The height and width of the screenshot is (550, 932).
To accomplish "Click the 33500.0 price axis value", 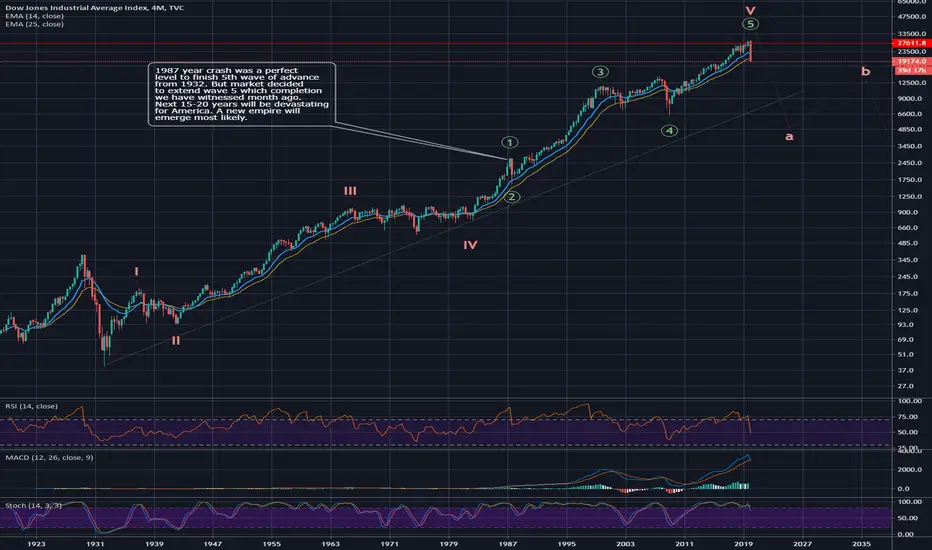I will [912, 34].
